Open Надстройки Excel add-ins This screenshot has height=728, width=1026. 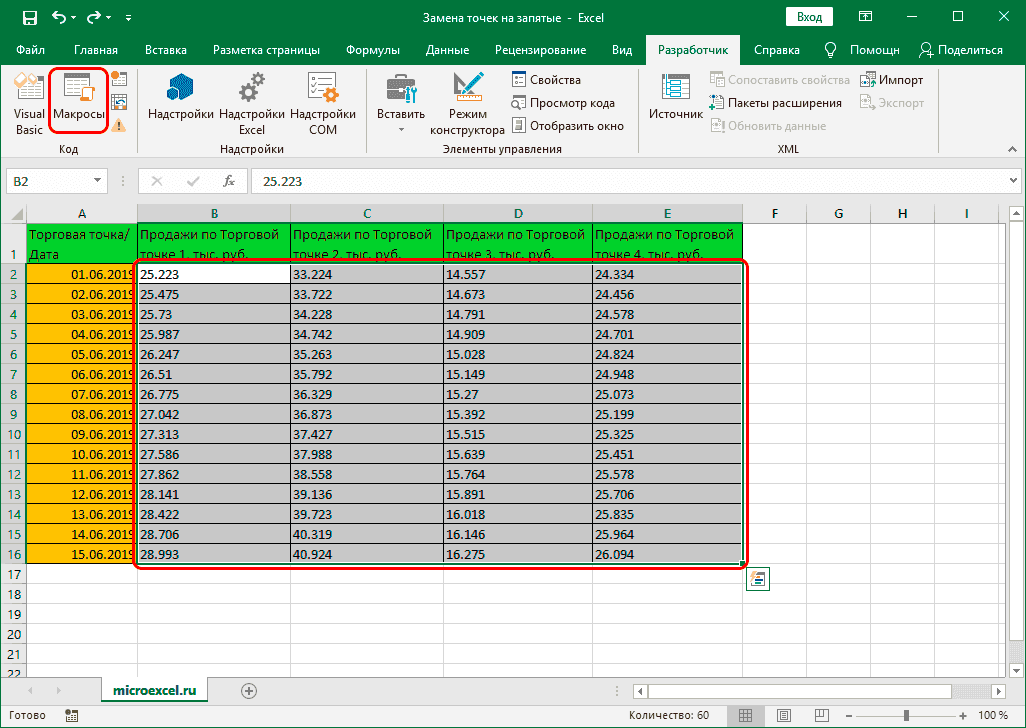[x=251, y=105]
